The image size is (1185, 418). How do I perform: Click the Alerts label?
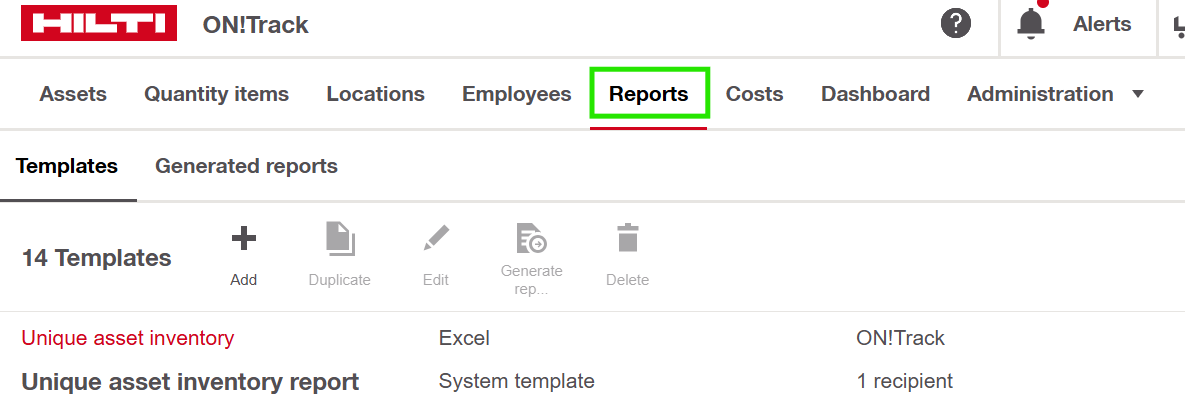1102,24
